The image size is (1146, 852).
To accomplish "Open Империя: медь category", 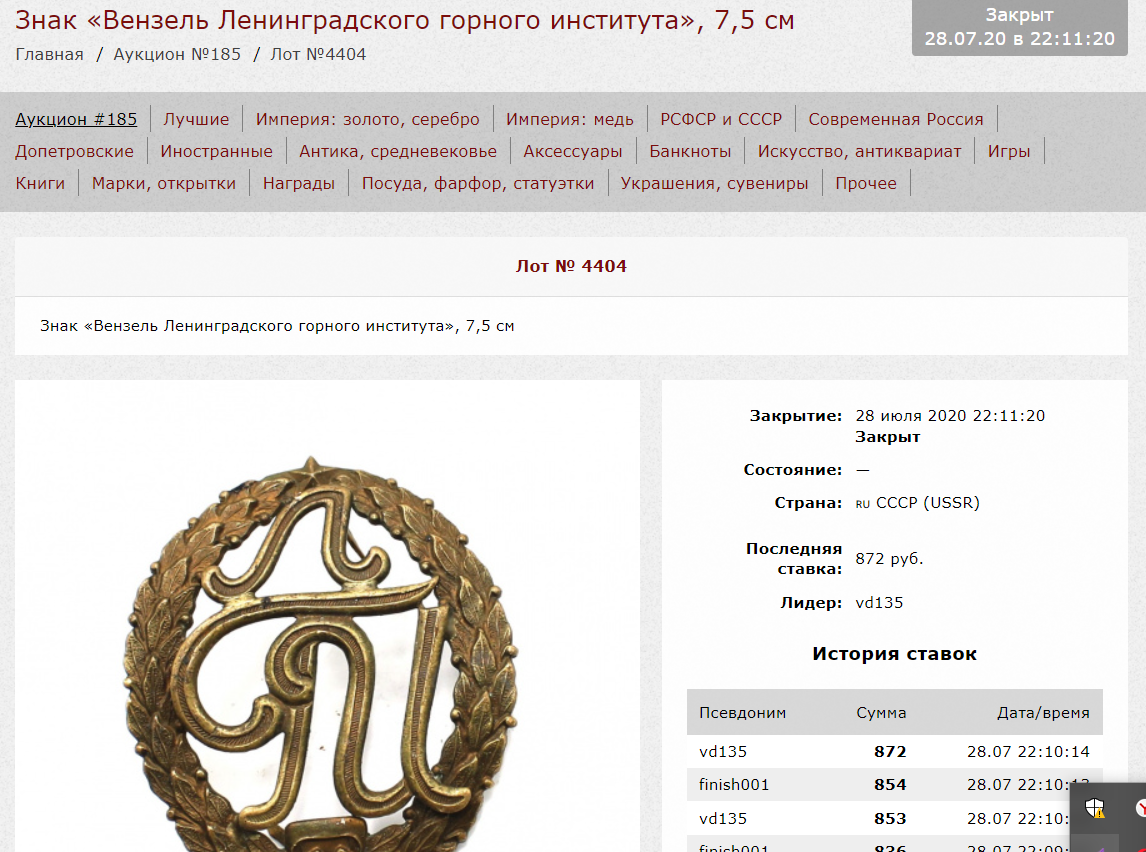I will point(569,119).
